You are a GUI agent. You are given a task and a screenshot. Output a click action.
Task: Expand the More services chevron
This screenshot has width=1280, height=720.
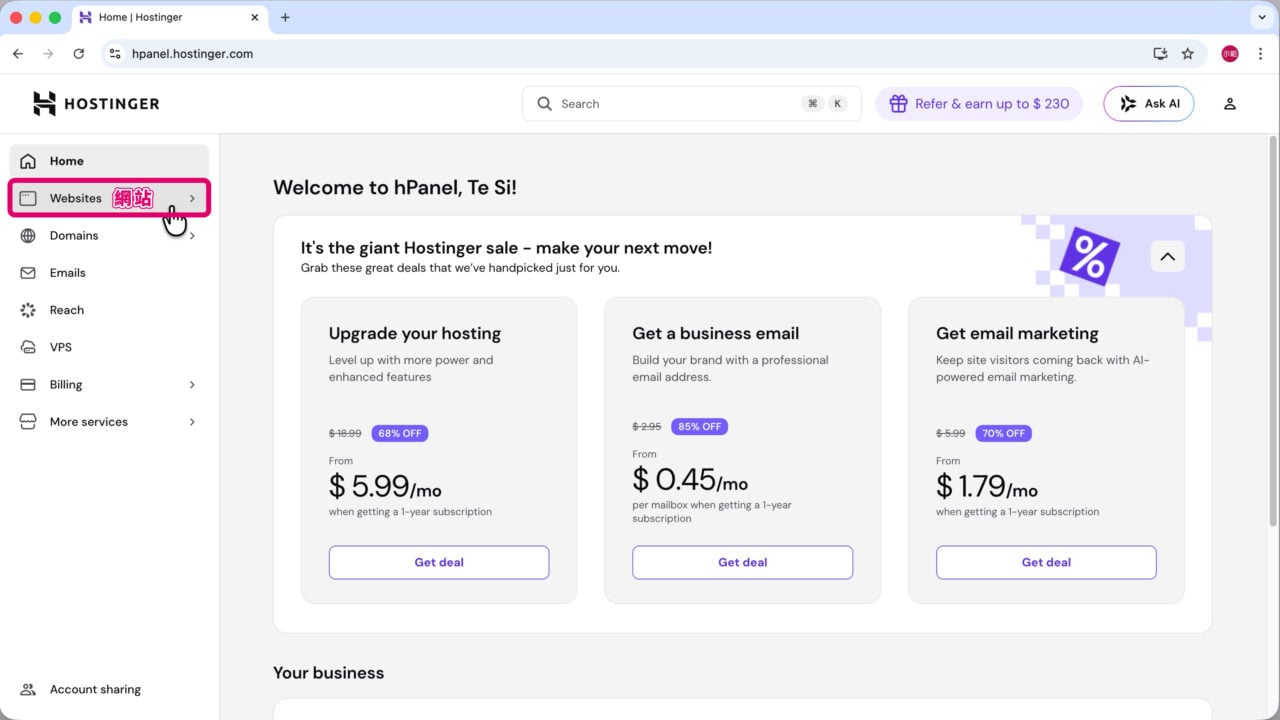point(192,422)
